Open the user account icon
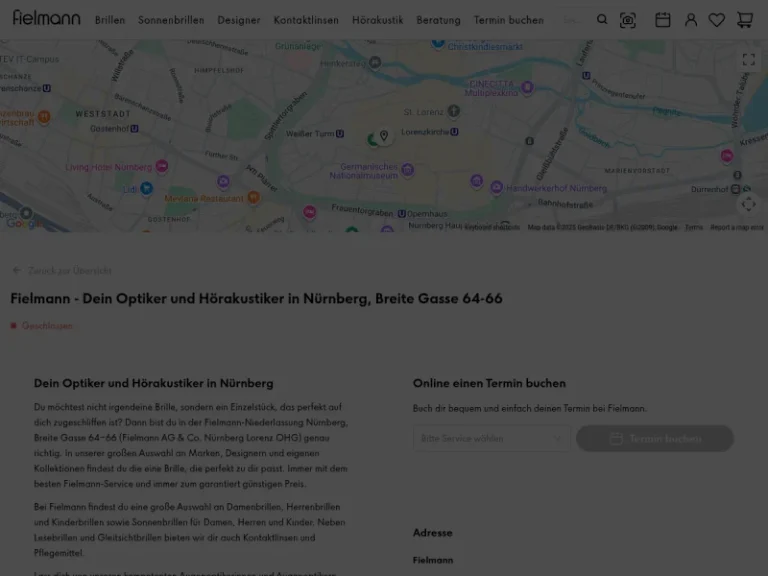The width and height of the screenshot is (768, 576). [691, 20]
